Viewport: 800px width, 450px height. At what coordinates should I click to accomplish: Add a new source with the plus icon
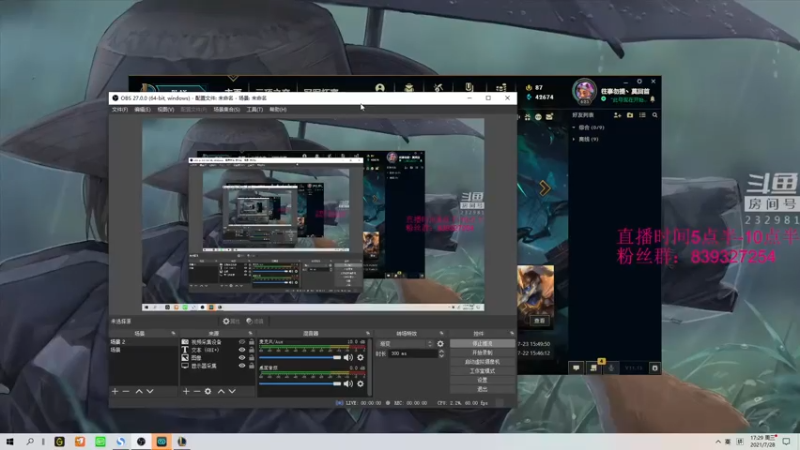186,391
